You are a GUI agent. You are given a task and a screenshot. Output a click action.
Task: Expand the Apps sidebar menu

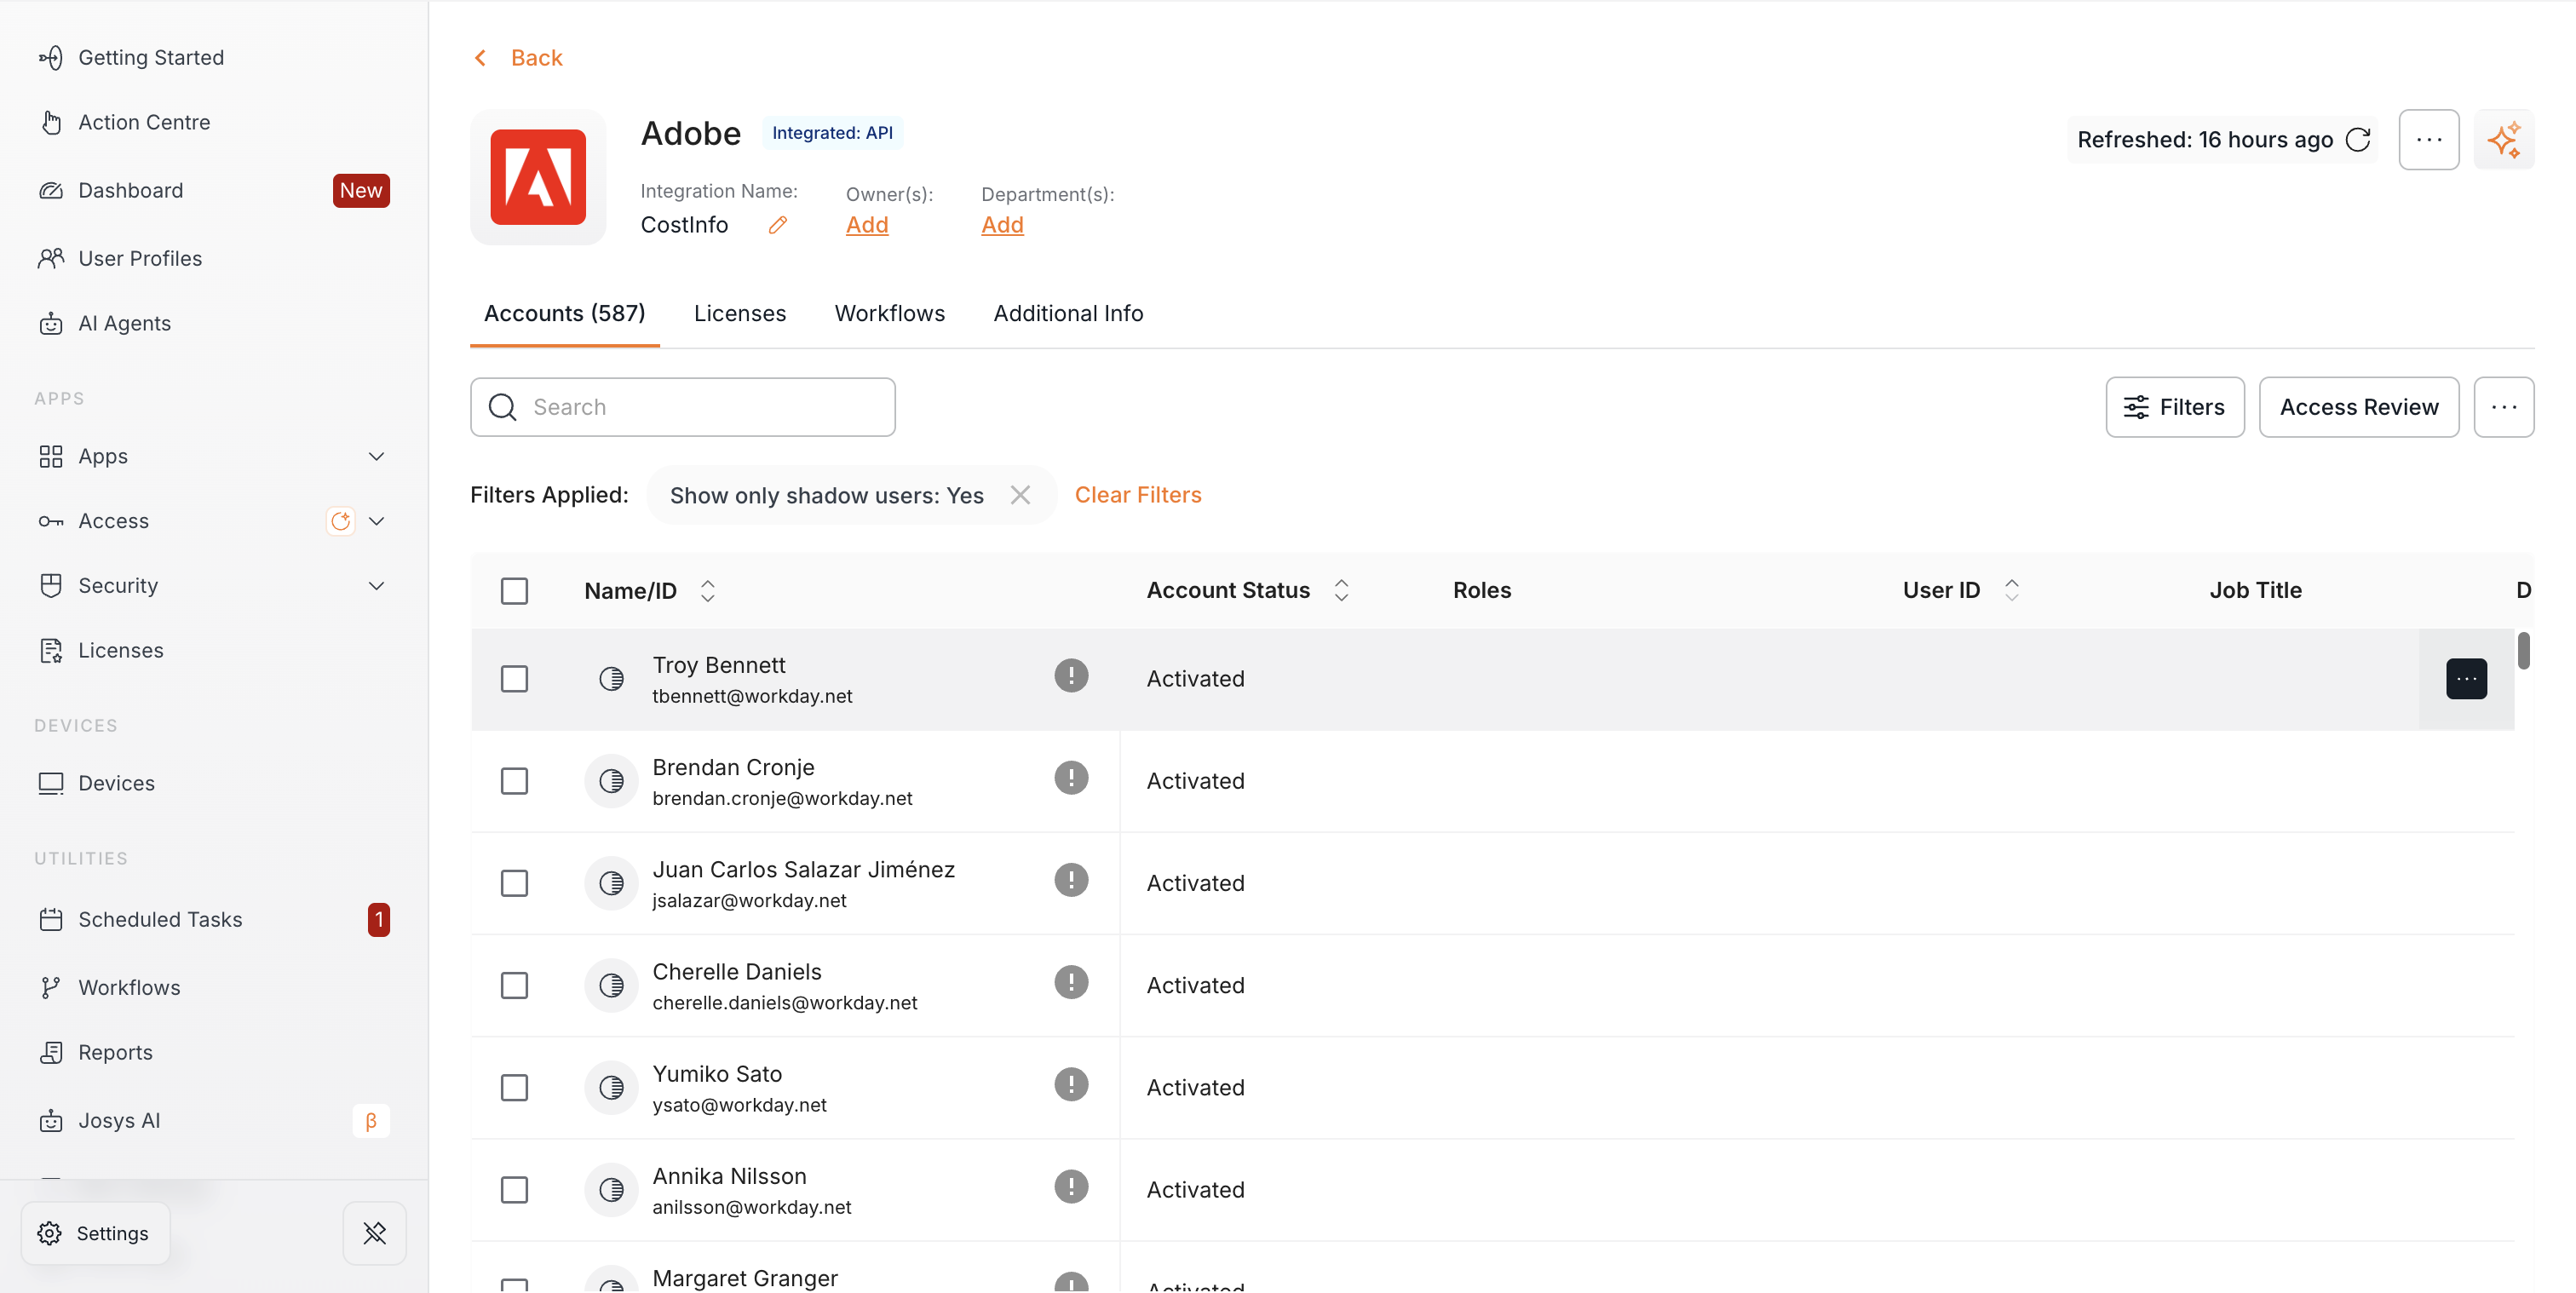tap(376, 456)
